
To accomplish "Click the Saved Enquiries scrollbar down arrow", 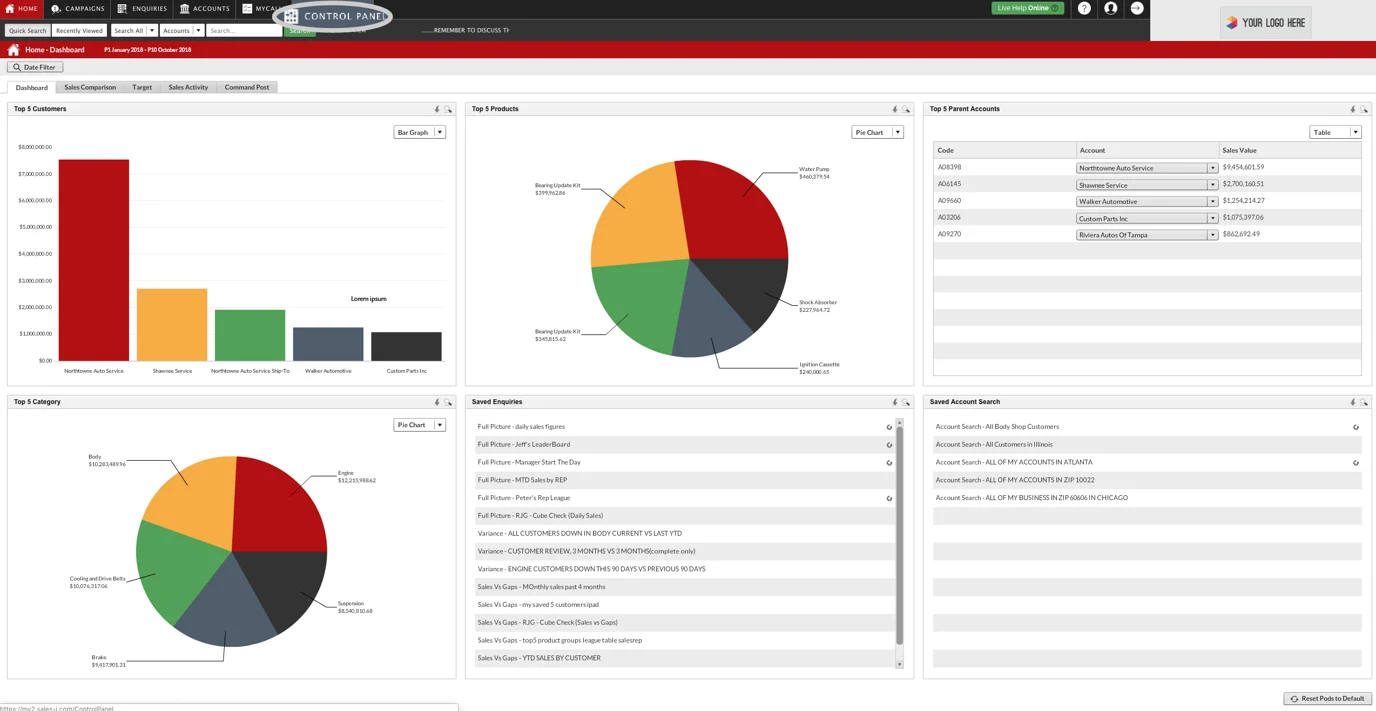I will pos(899,664).
